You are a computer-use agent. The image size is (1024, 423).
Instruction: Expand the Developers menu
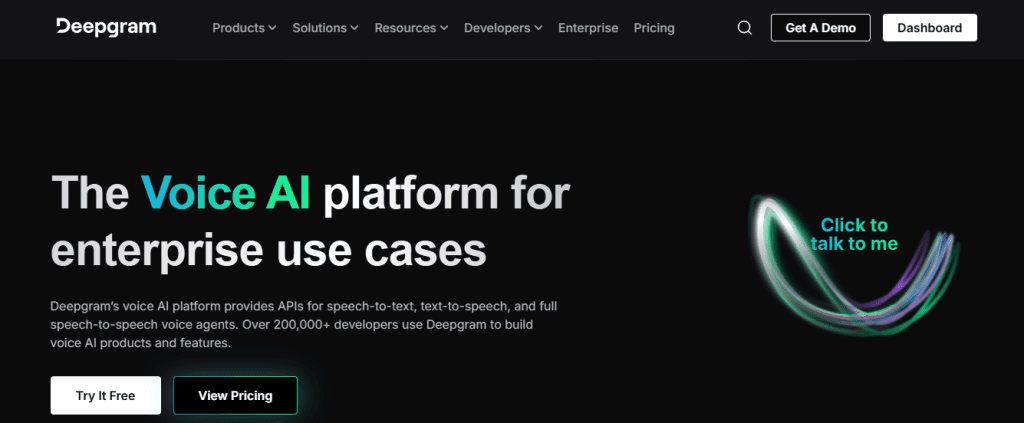(503, 28)
